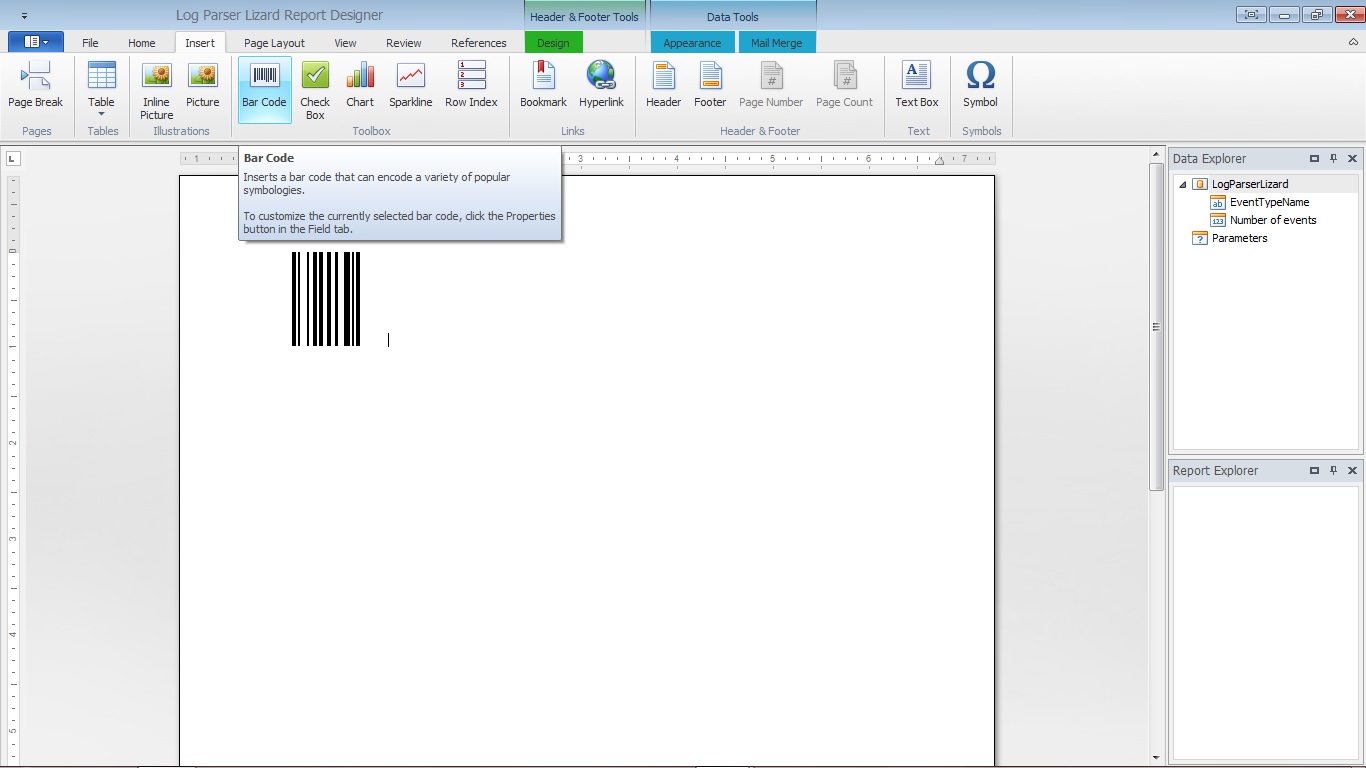Insert a Row Index field
Screen dimensions: 1366x768
tap(471, 85)
